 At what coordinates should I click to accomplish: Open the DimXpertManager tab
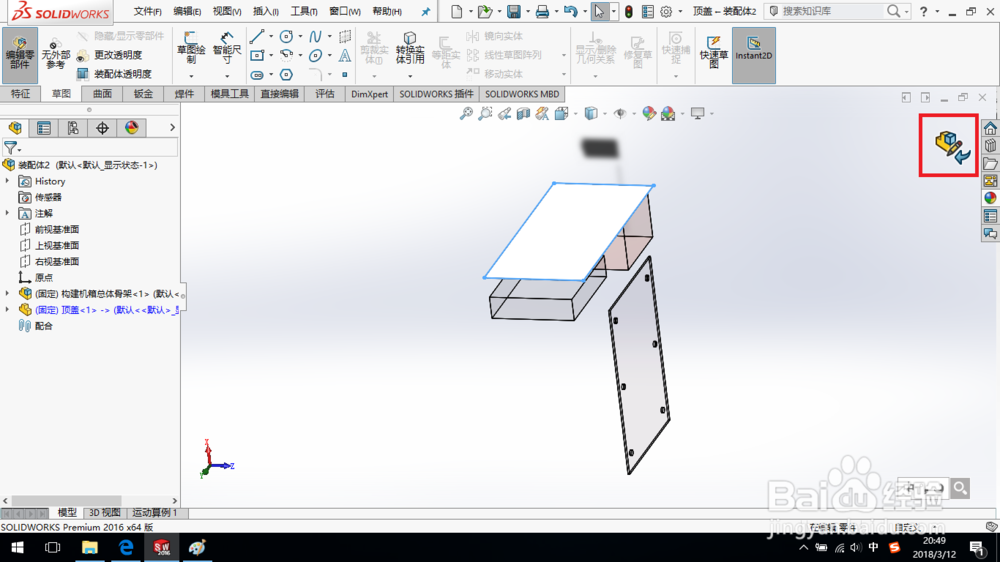pyautogui.click(x=102, y=128)
